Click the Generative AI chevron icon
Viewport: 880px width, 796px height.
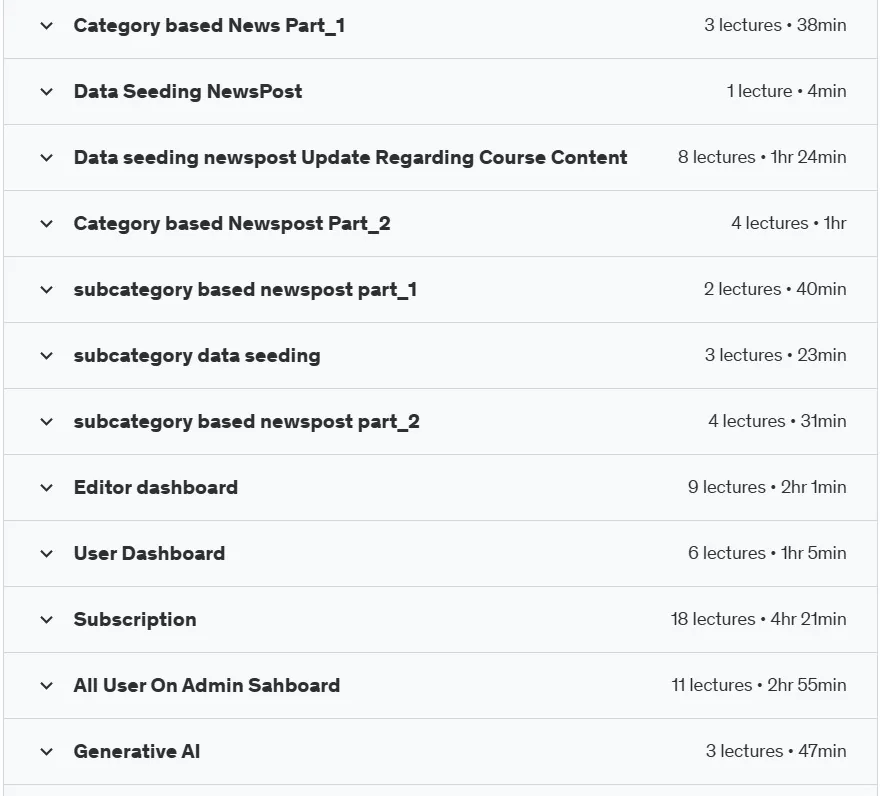(47, 752)
